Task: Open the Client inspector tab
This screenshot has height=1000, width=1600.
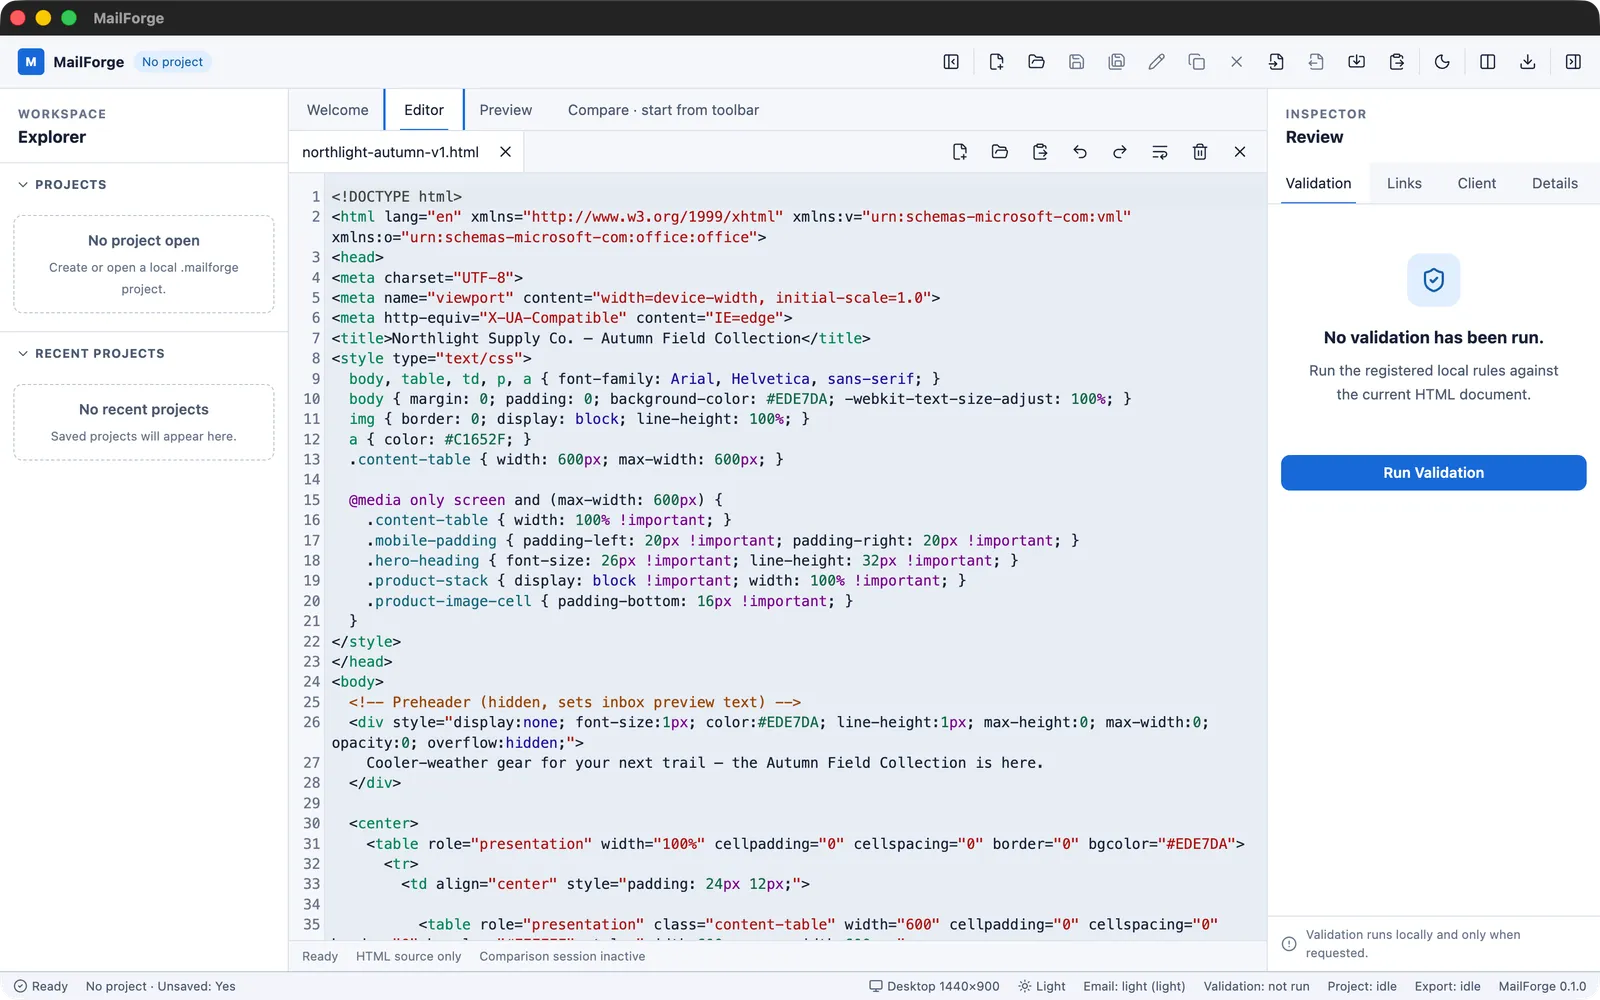Action: pos(1477,184)
